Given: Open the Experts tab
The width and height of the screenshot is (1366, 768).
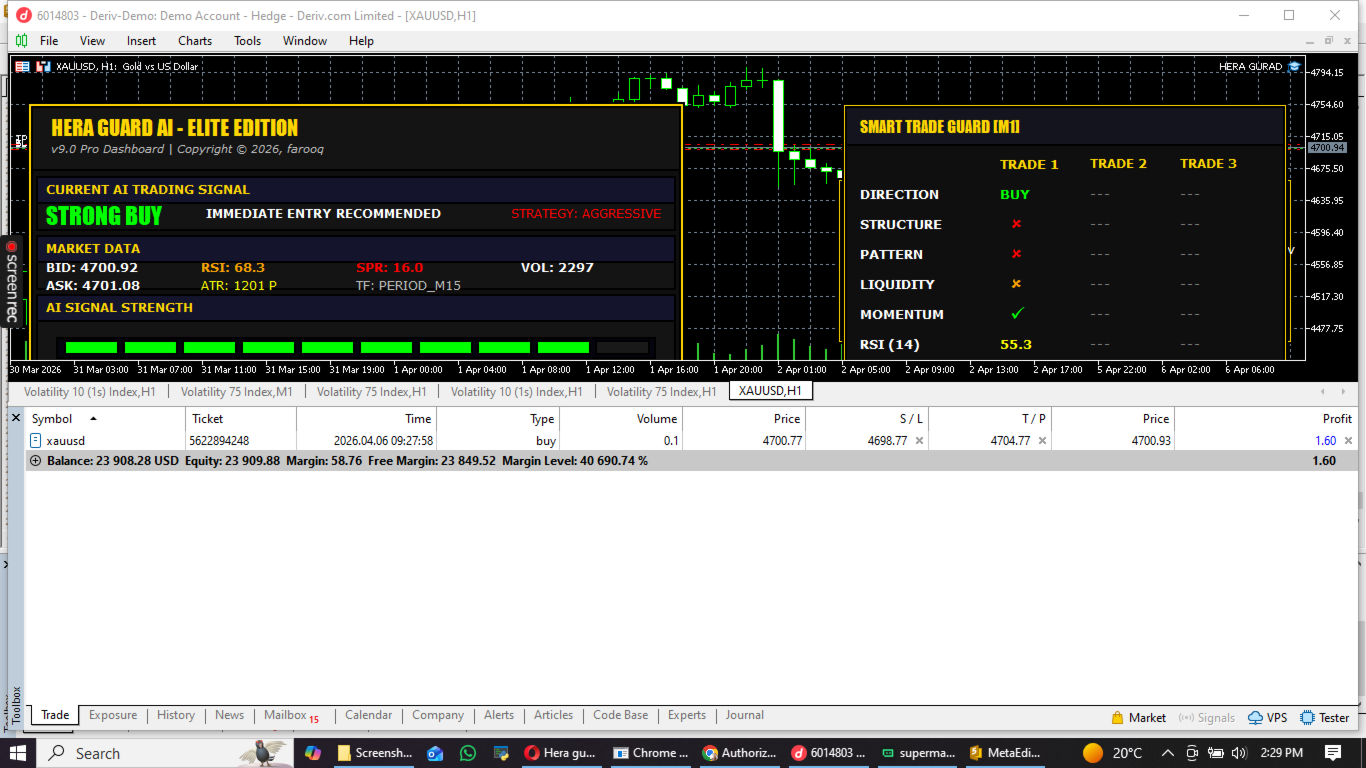Looking at the screenshot, I should (687, 715).
